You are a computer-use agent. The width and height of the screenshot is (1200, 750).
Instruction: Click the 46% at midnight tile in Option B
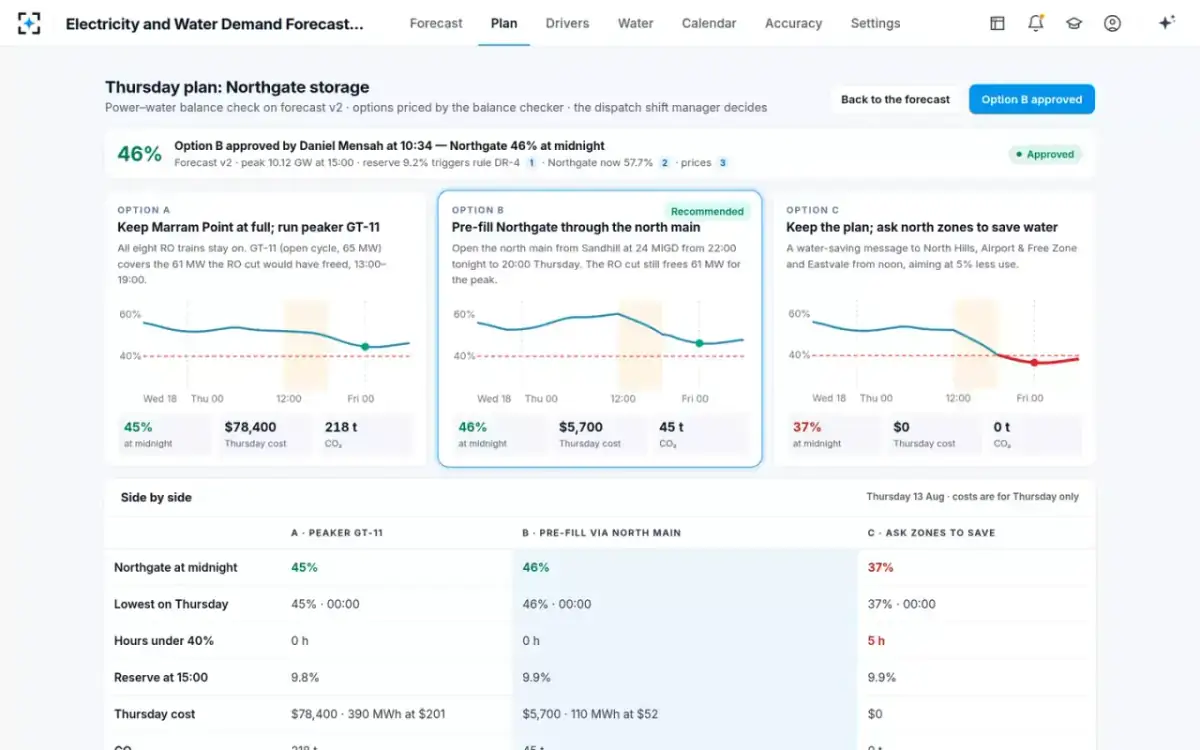point(499,434)
